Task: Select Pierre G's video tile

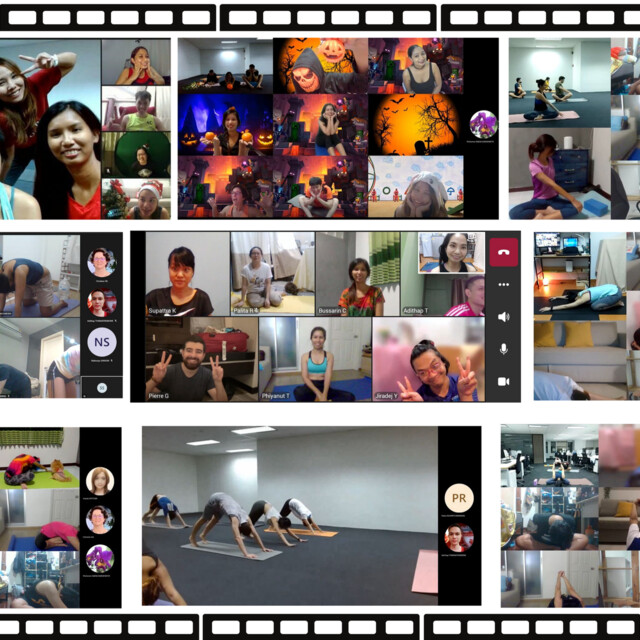Action: (187, 360)
